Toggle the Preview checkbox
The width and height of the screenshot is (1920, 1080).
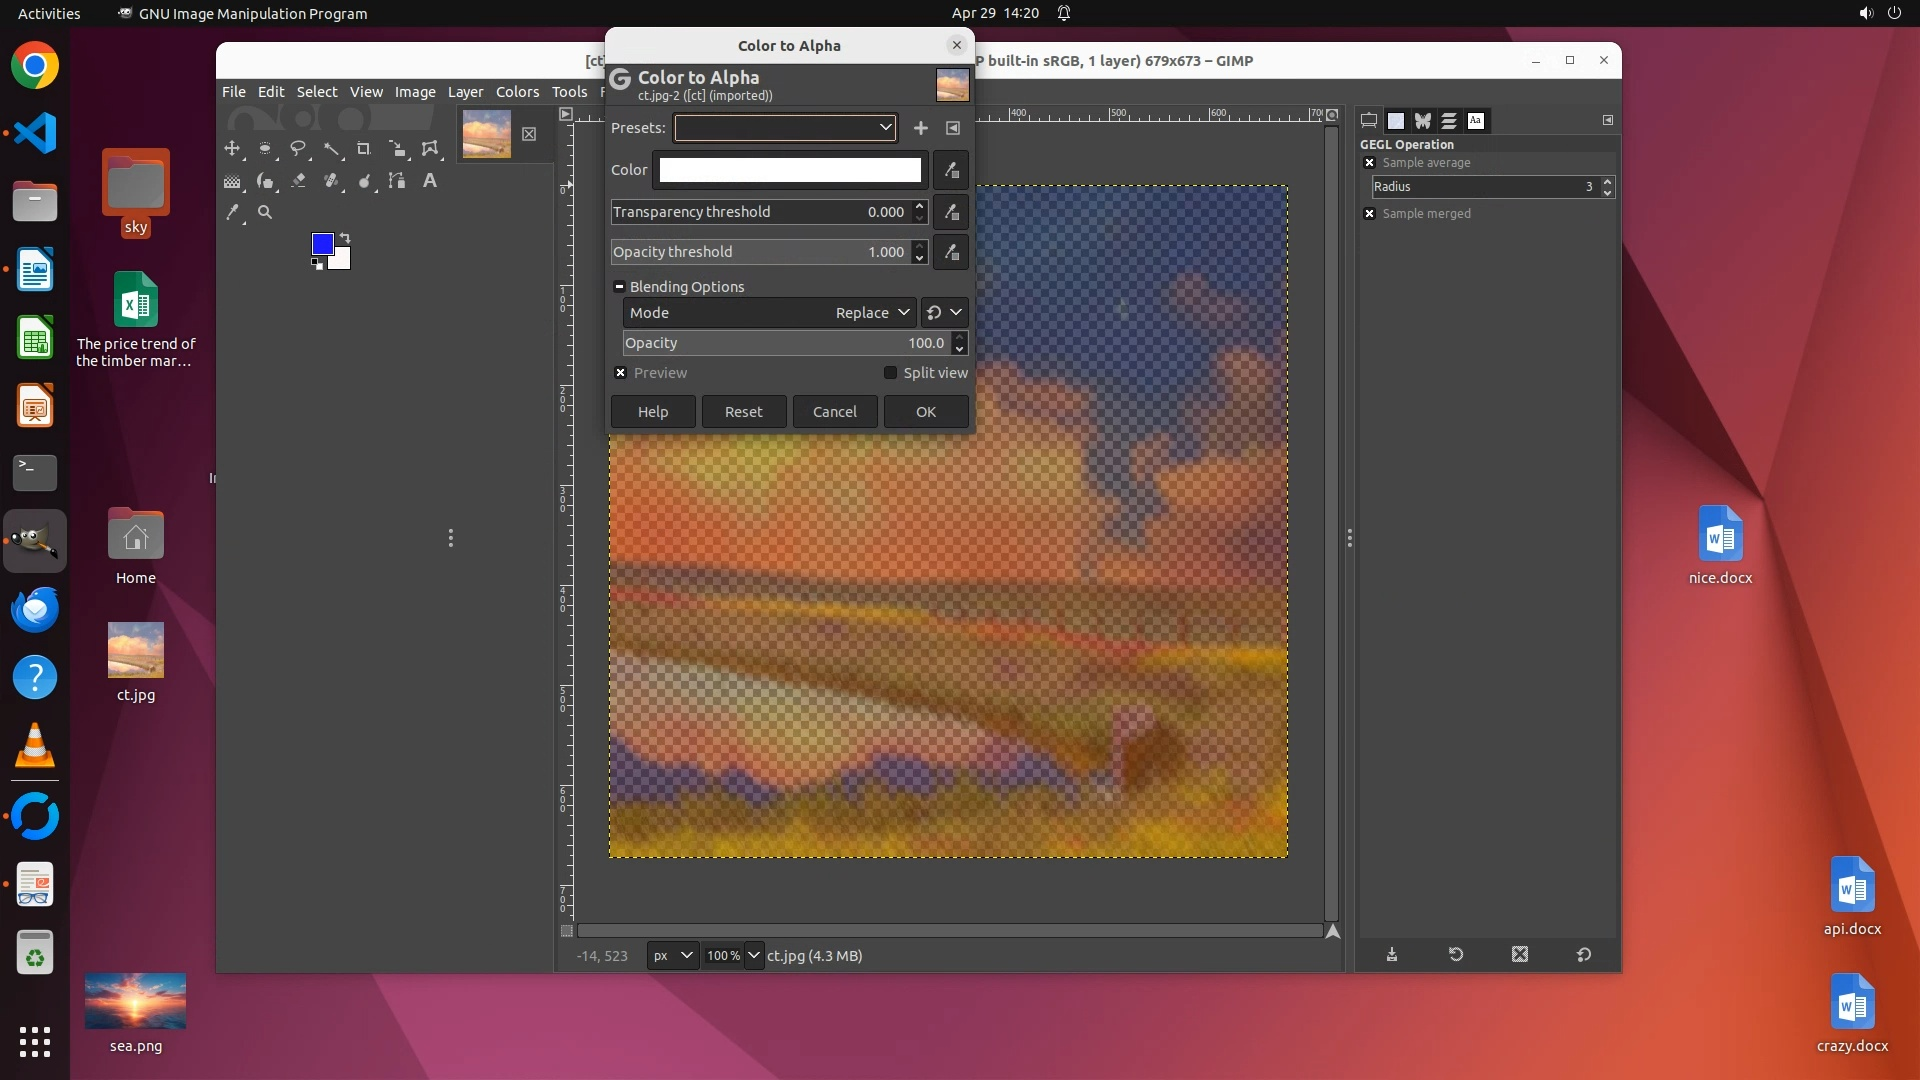coord(621,373)
